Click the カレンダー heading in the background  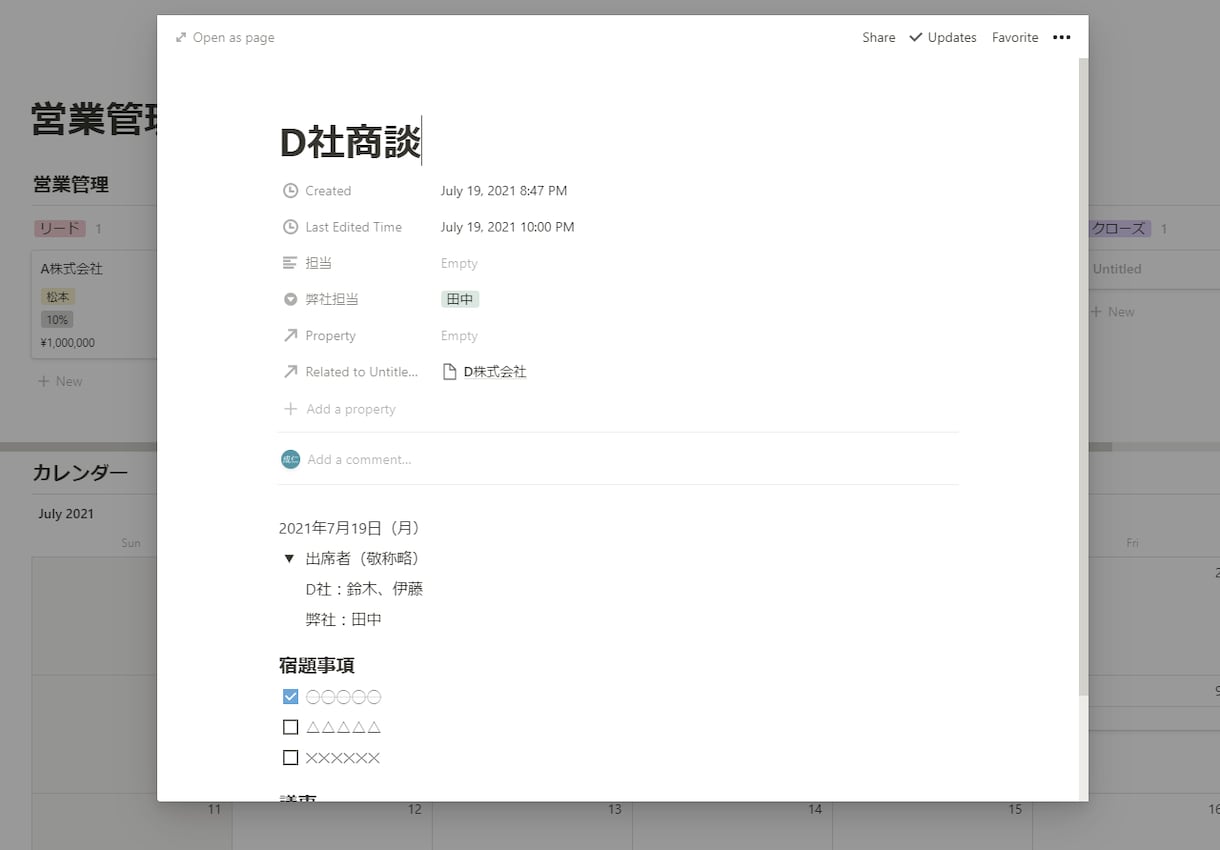[80, 472]
